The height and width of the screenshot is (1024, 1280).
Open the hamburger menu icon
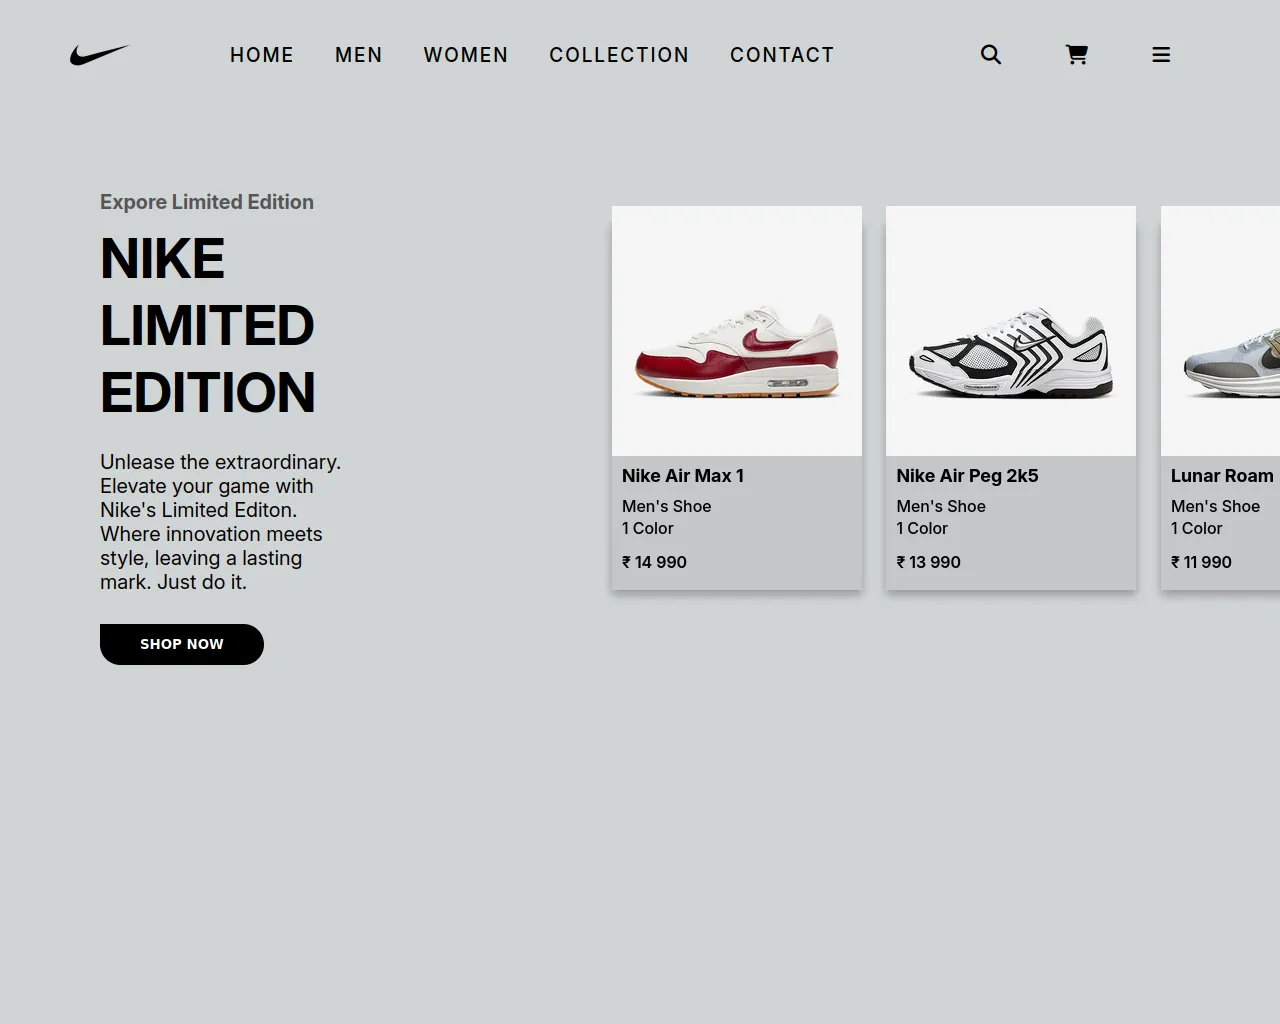point(1161,54)
